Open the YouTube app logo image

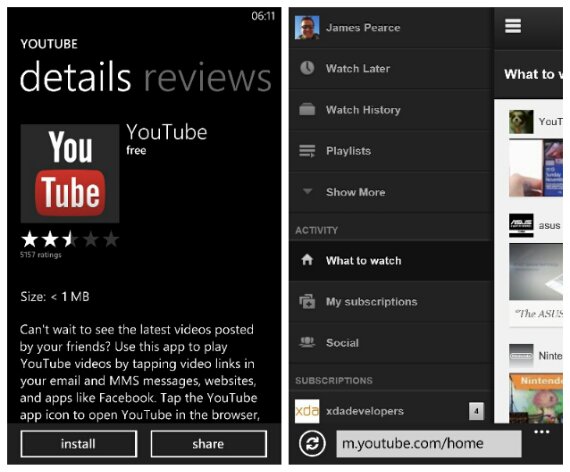(70, 173)
